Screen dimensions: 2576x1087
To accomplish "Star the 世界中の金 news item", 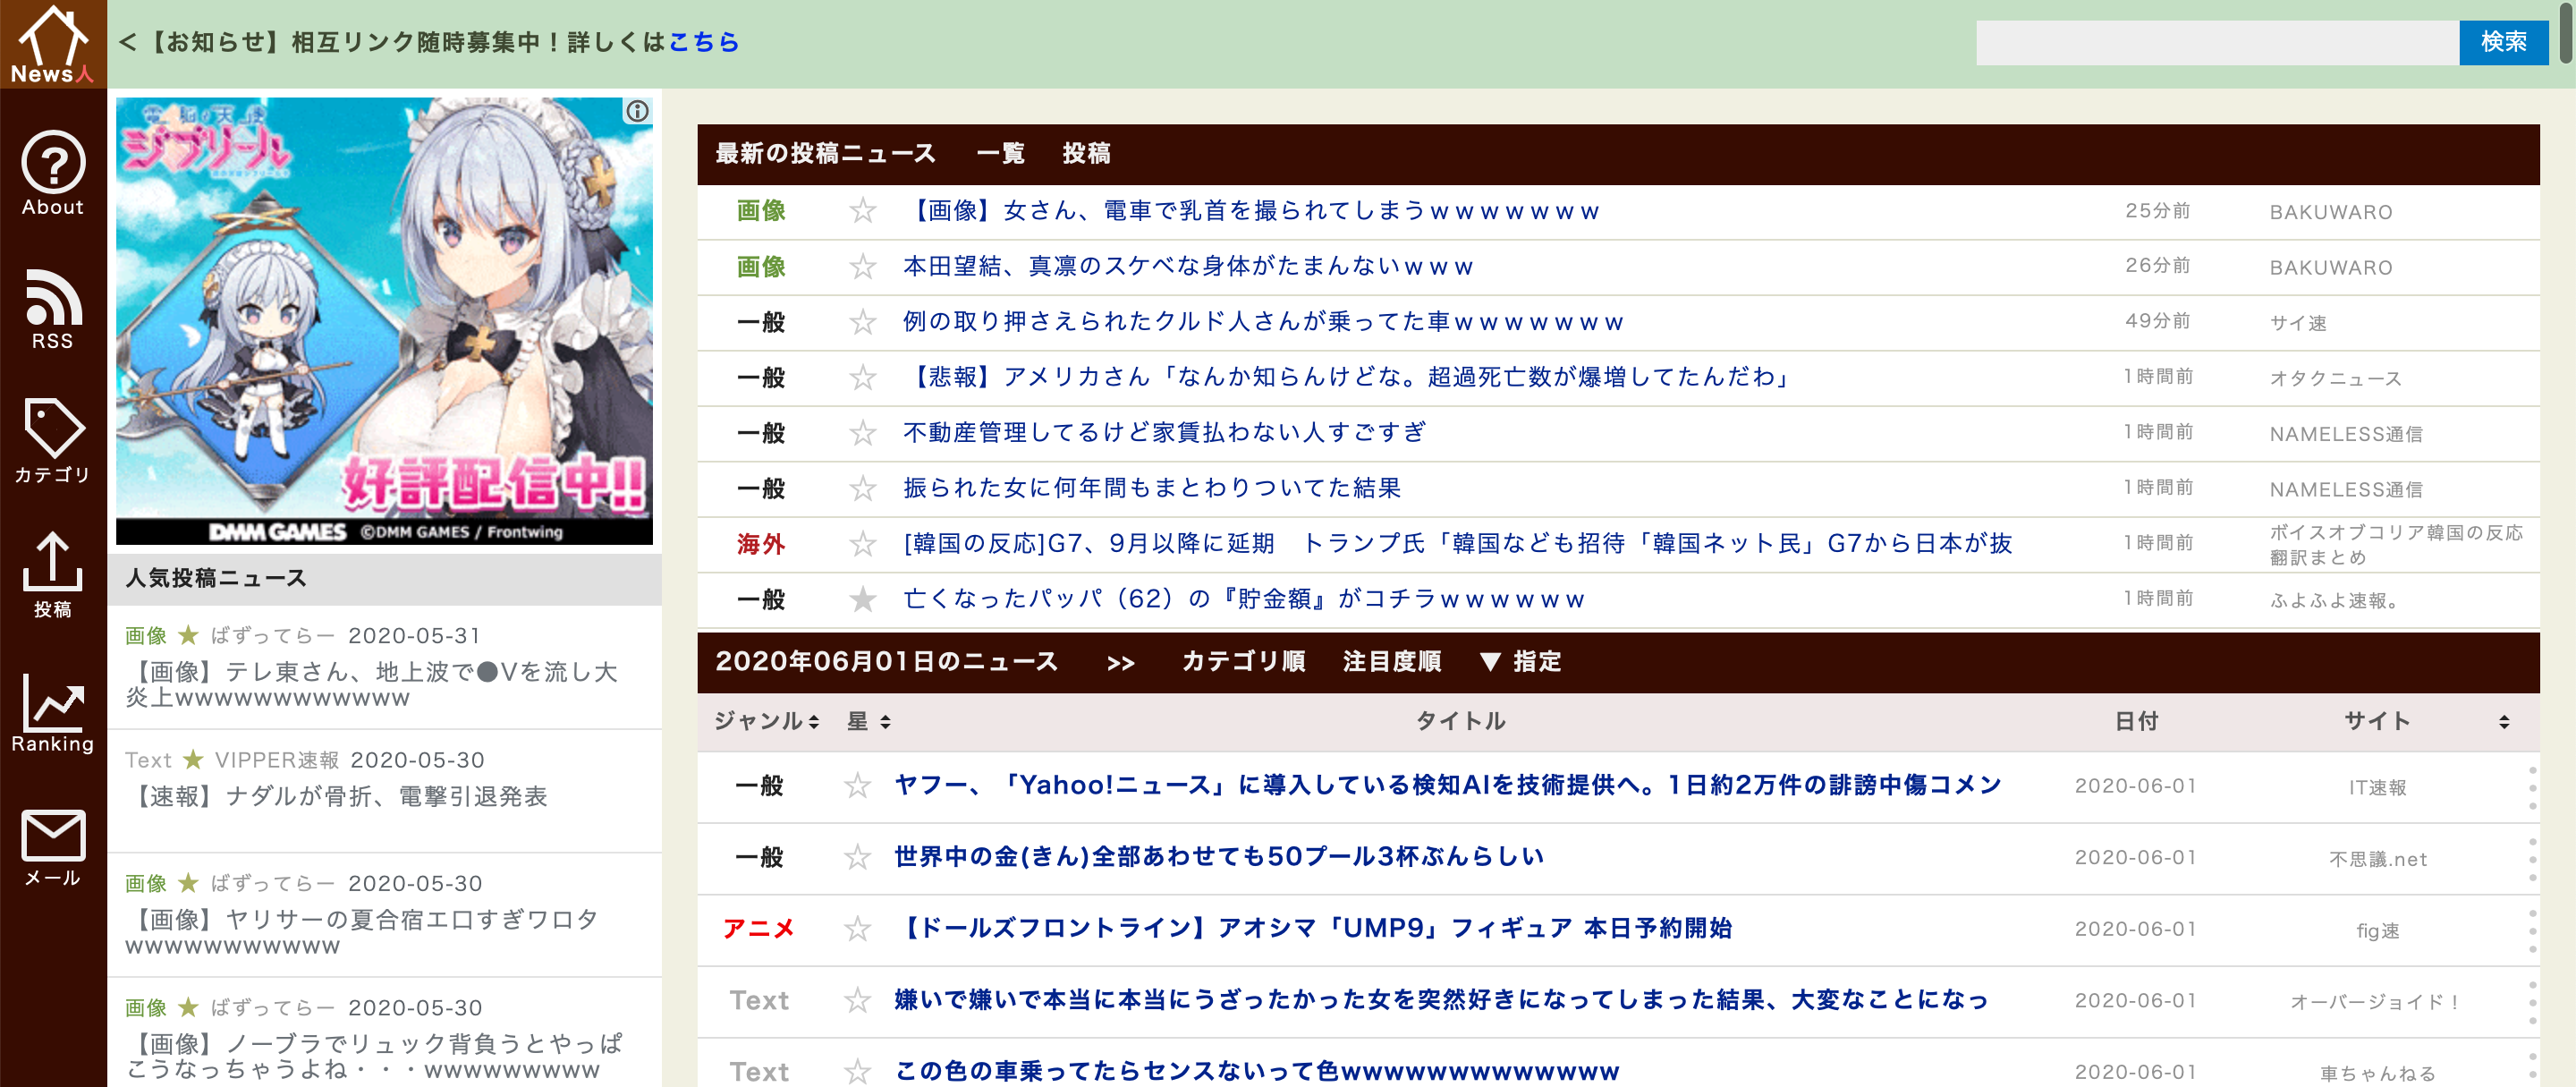I will tap(857, 857).
